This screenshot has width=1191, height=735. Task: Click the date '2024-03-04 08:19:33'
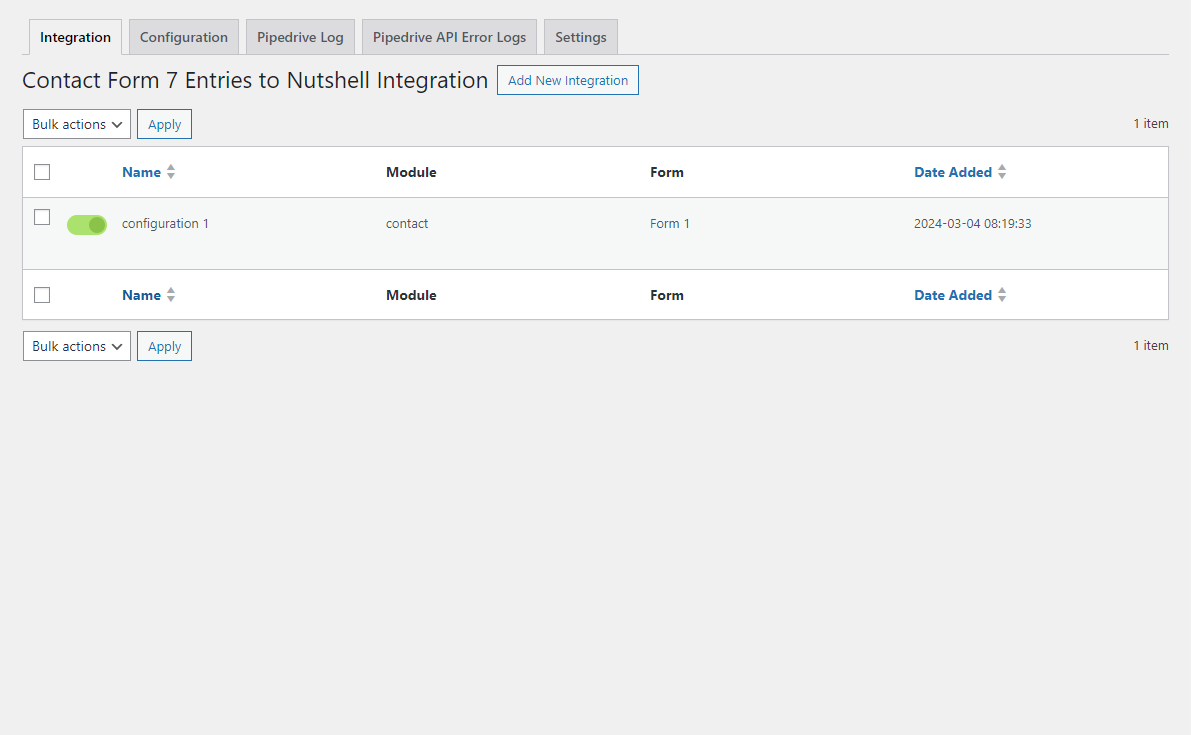[x=973, y=224]
